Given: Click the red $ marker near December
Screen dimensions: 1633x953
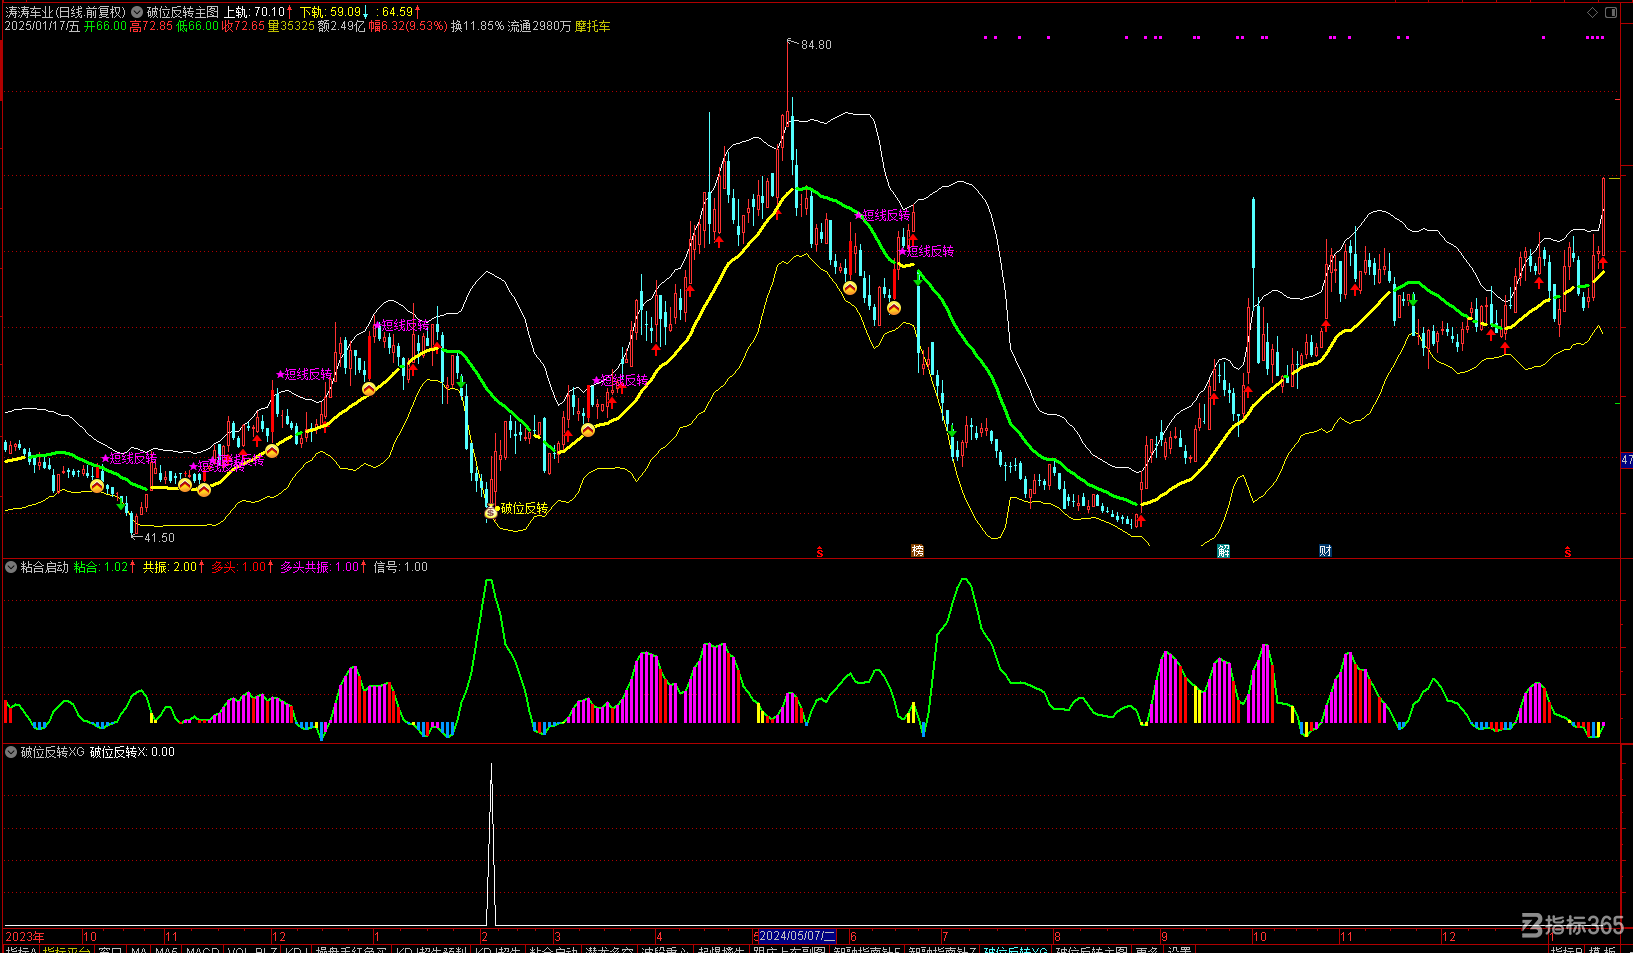Looking at the screenshot, I should (x=1568, y=552).
